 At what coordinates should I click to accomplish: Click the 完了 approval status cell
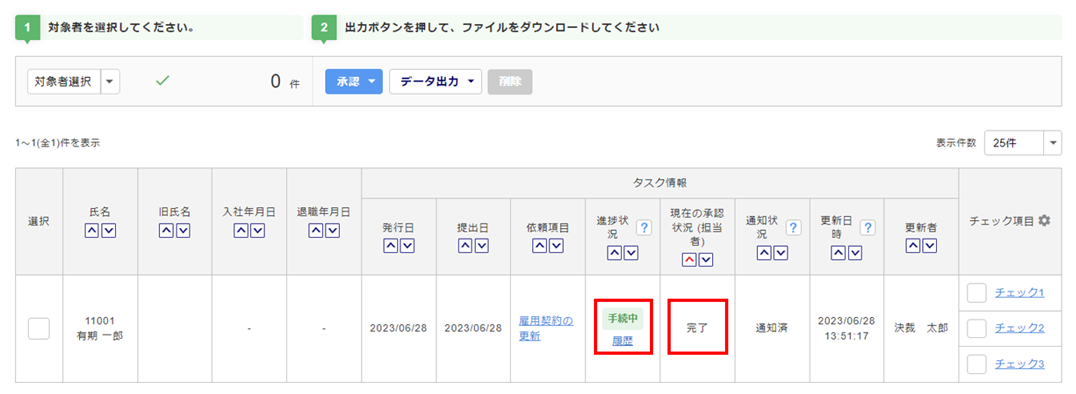[x=697, y=328]
